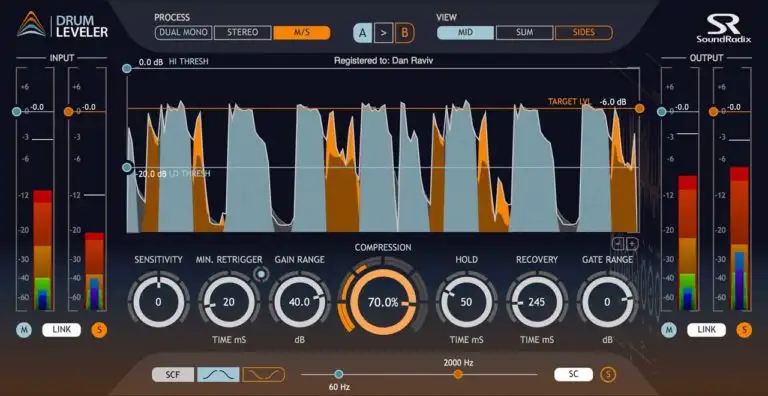Click the LO THRESH handle at -20.0 dB
The image size is (768, 396).
point(127,168)
